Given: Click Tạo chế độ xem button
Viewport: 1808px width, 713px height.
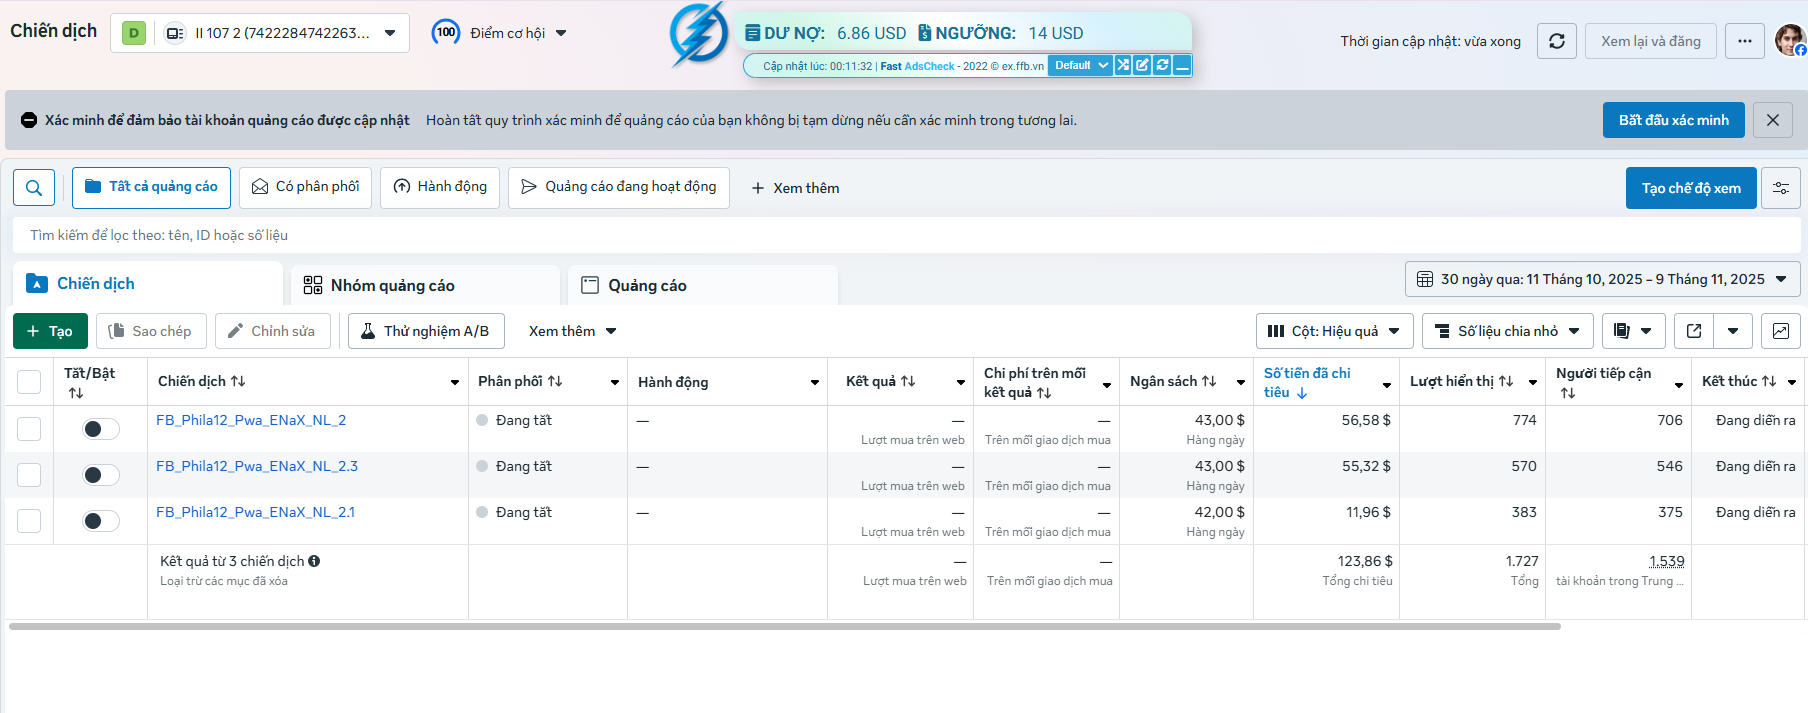Looking at the screenshot, I should [1691, 188].
